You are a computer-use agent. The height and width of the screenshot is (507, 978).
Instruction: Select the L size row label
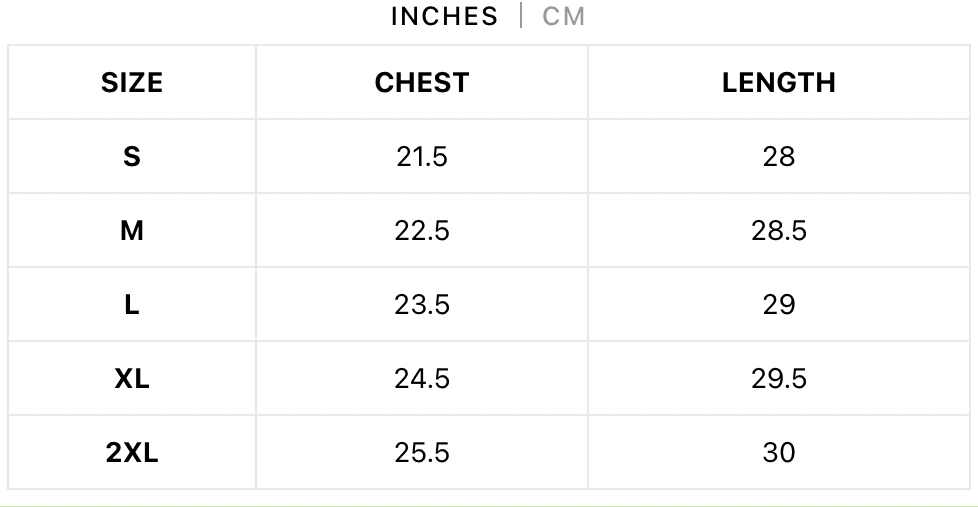pyautogui.click(x=132, y=305)
